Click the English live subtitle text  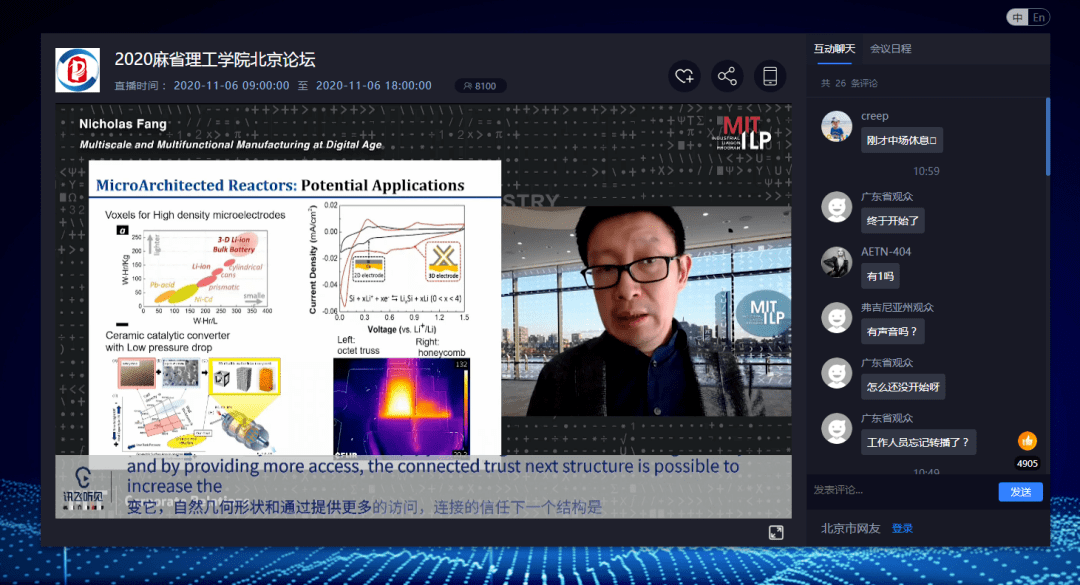click(x=433, y=476)
